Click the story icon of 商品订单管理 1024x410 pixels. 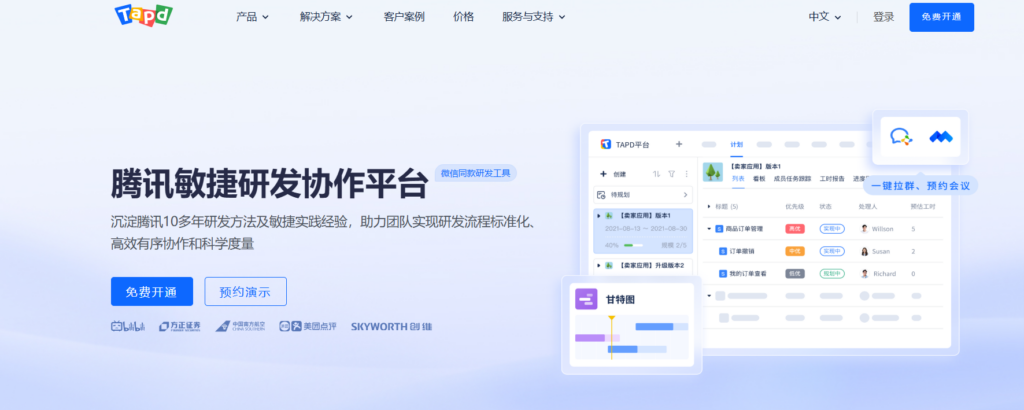[720, 229]
